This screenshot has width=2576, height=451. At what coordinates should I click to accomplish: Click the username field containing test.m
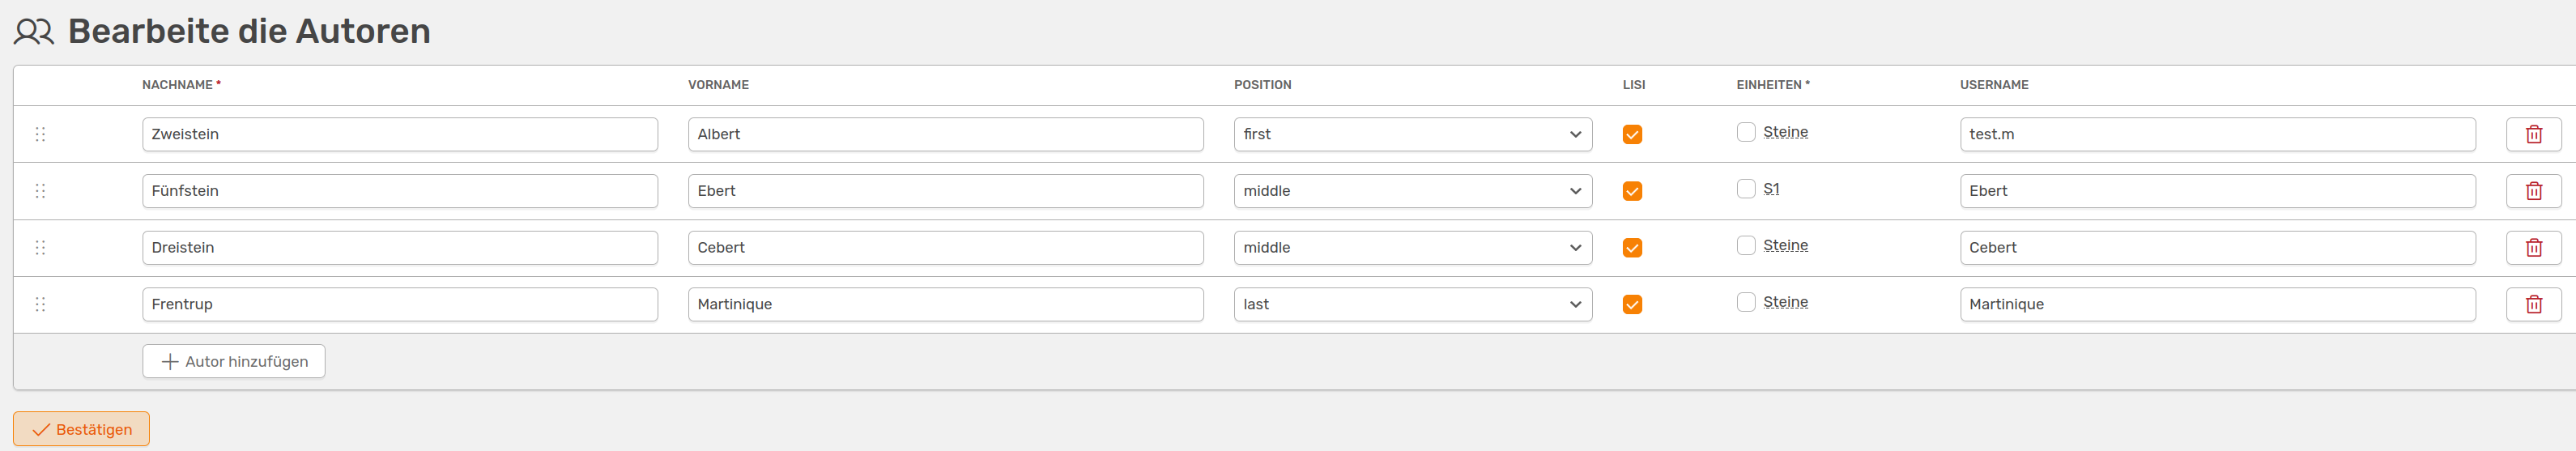coord(2217,134)
